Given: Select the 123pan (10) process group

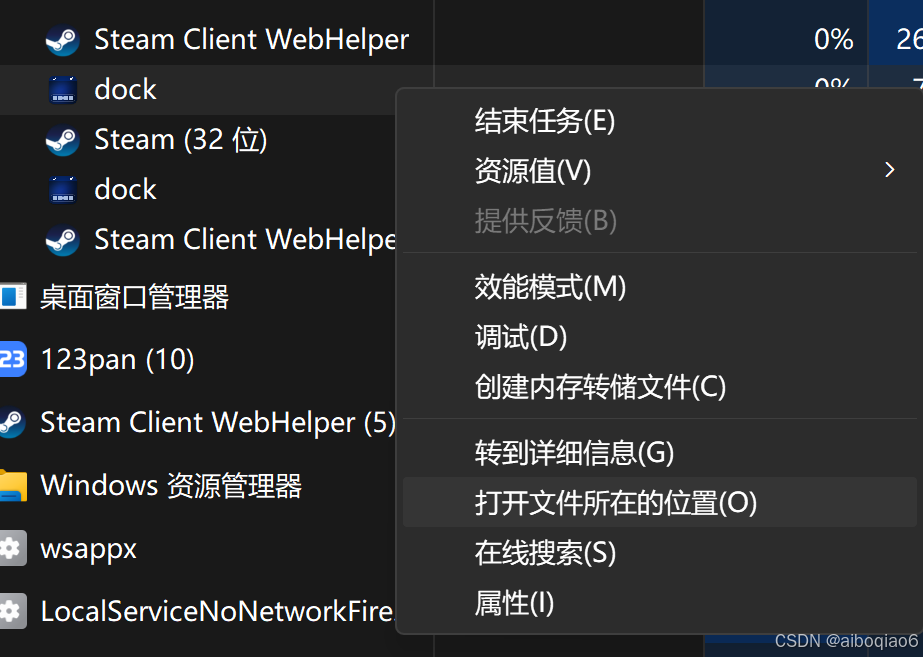Looking at the screenshot, I should (x=198, y=359).
